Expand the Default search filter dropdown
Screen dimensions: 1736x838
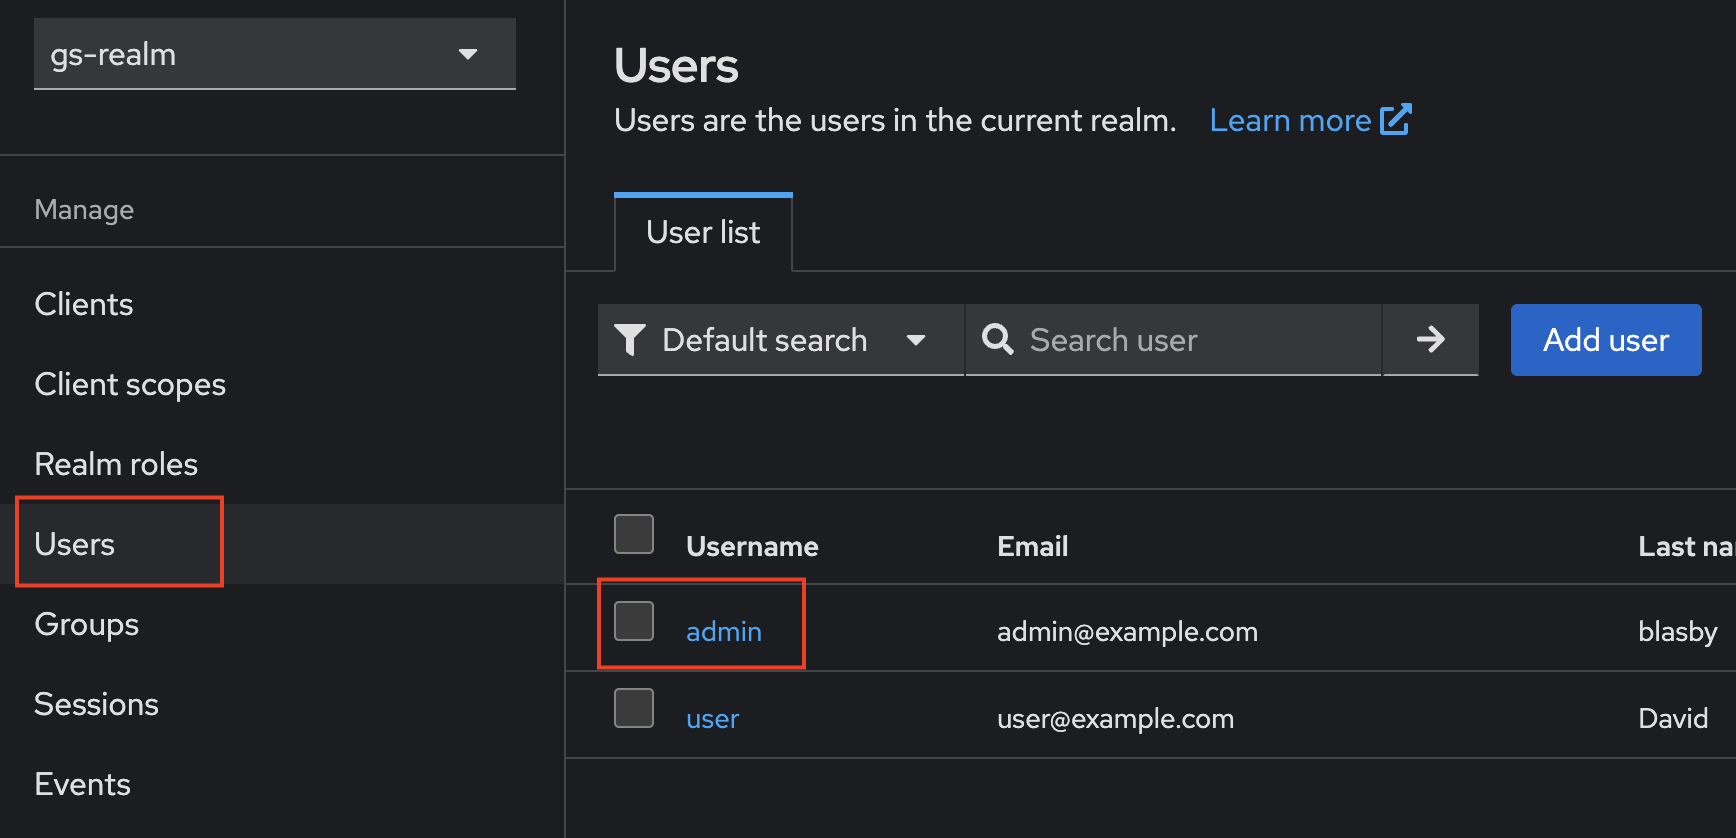[780, 340]
